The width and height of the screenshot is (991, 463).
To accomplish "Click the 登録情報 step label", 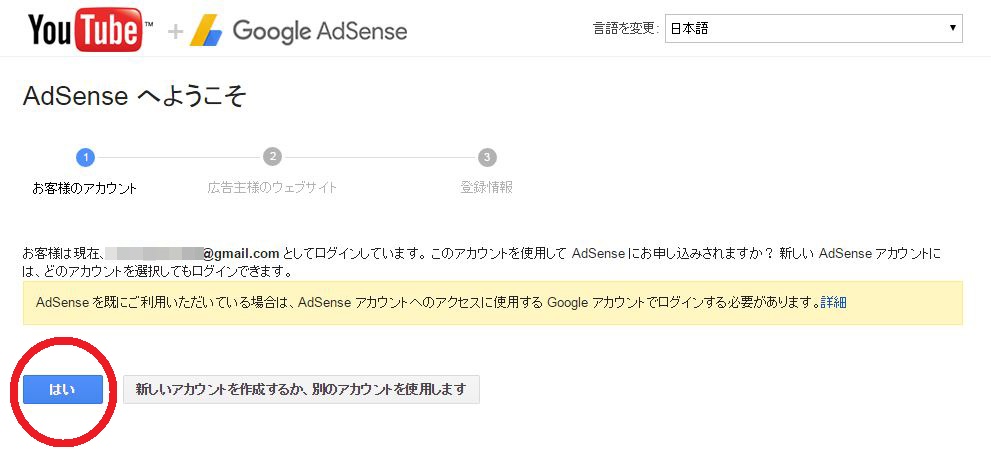I will 487,188.
